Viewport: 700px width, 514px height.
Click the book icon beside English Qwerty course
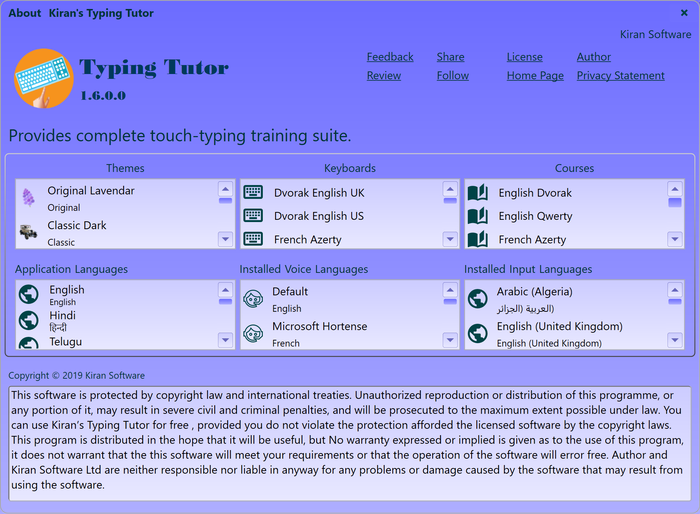[478, 216]
